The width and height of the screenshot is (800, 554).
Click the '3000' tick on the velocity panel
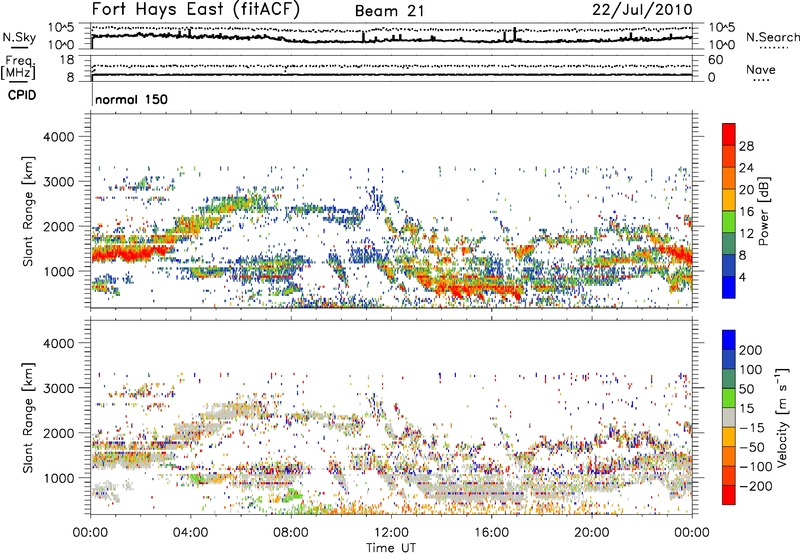58,388
